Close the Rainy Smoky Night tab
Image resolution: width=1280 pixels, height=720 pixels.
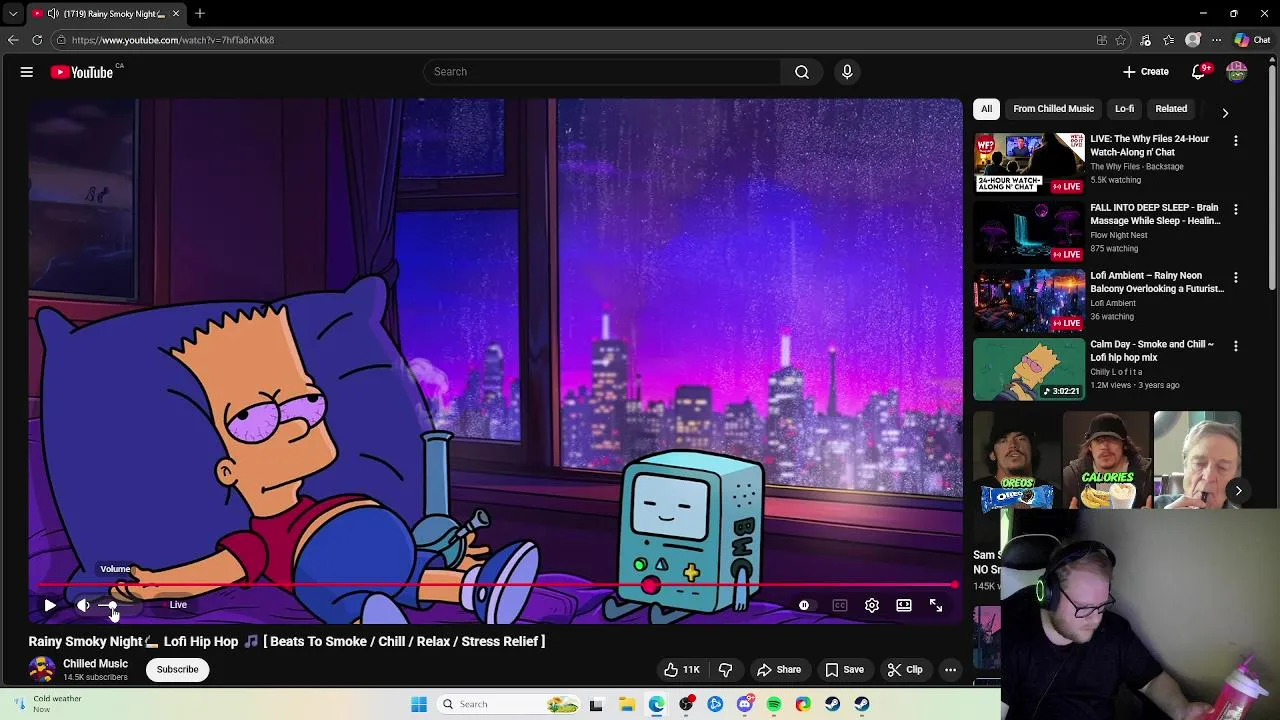[176, 13]
